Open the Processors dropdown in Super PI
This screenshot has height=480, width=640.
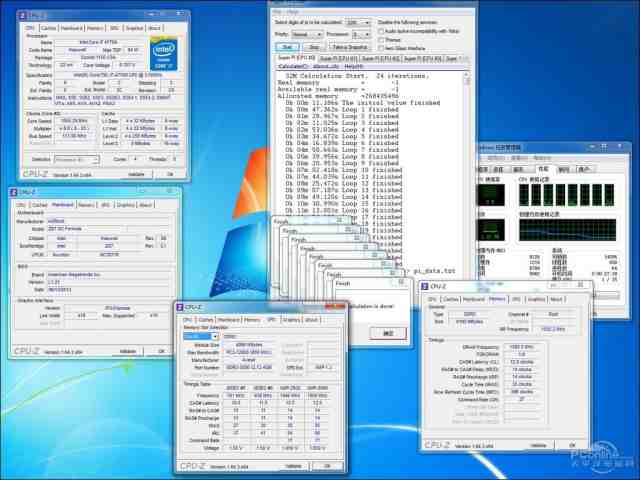pyautogui.click(x=361, y=34)
